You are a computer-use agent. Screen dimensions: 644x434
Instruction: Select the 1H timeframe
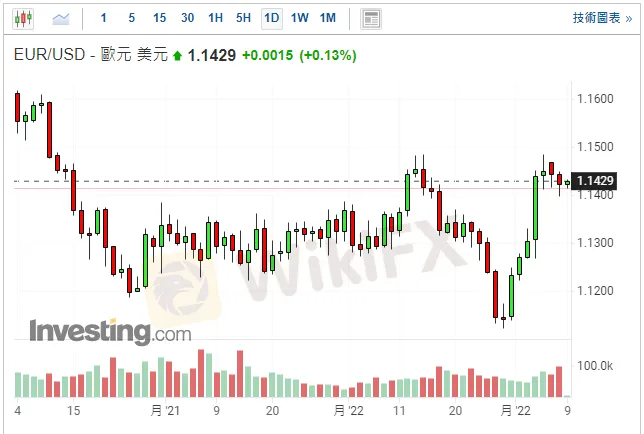point(215,18)
